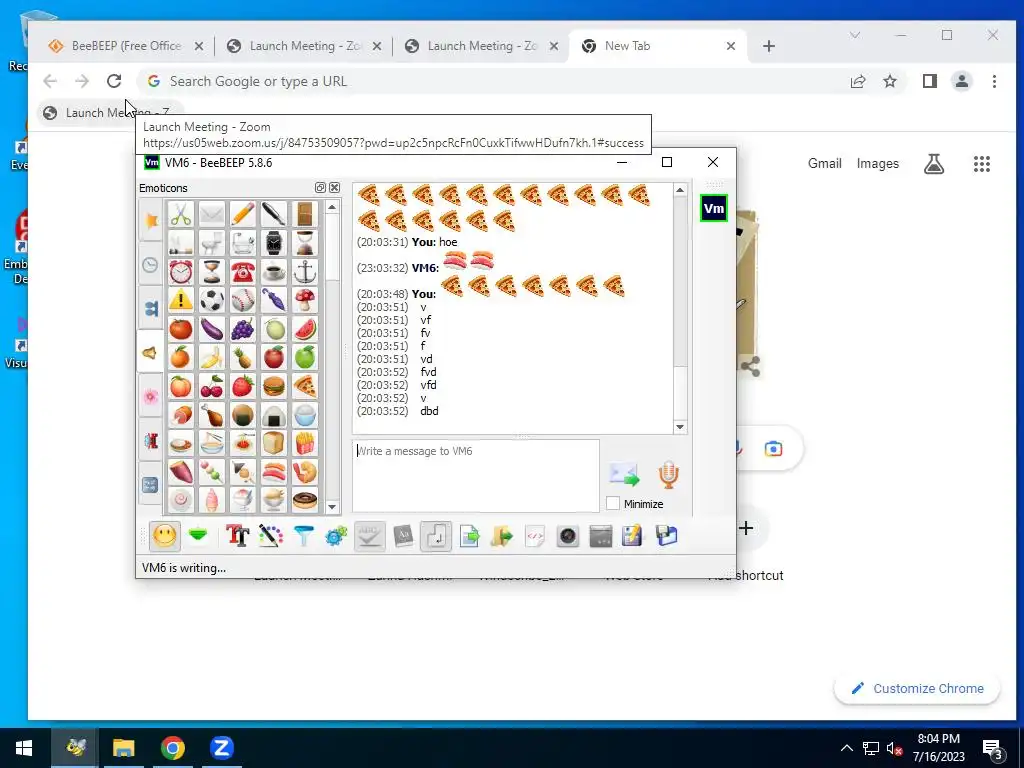Viewport: 1024px width, 768px height.
Task: Open font selection with the TT icon
Action: coord(237,536)
